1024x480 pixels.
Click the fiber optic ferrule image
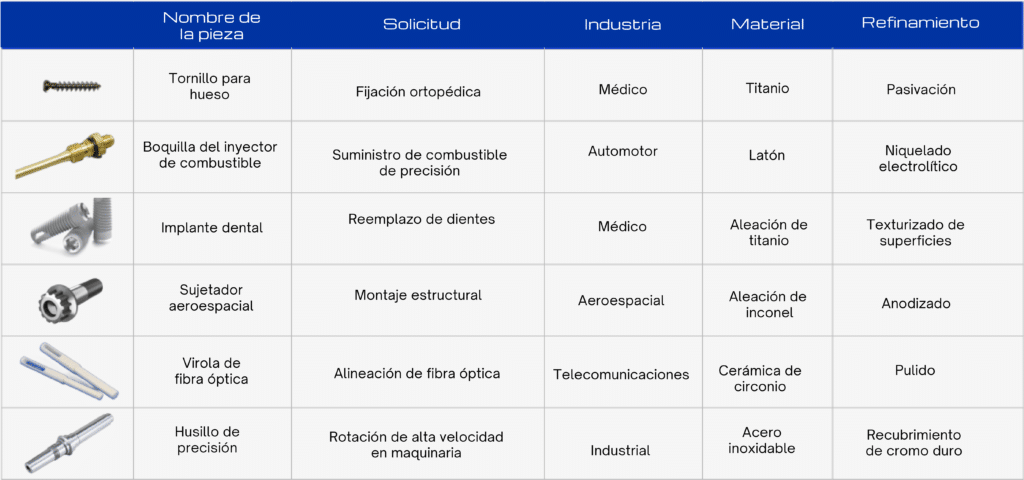tap(68, 368)
